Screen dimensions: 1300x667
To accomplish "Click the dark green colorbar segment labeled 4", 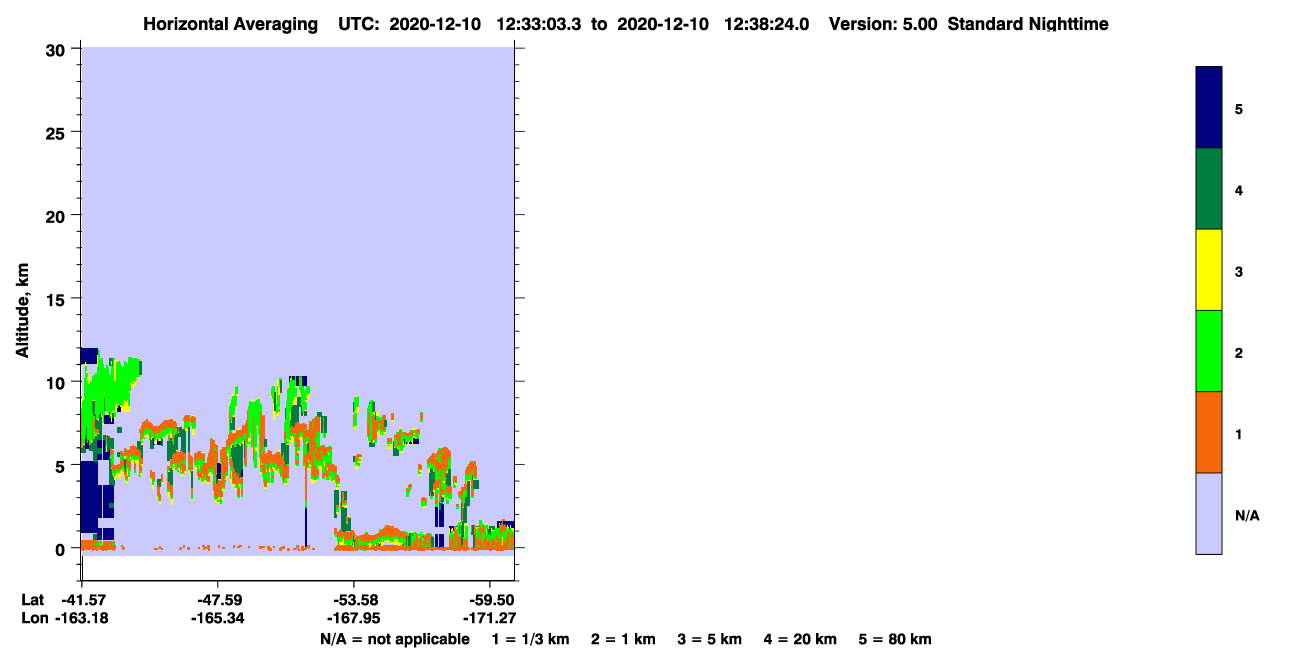I will (x=1209, y=189).
